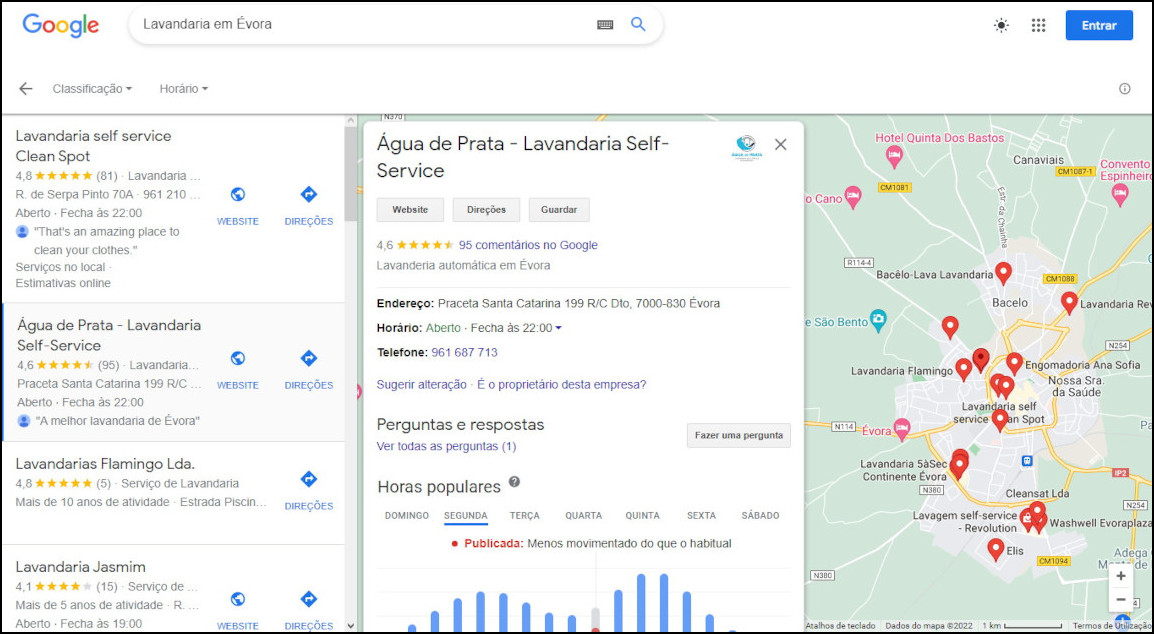Zoom in on the map
Screen dimensions: 1154x634
pos(1120,576)
